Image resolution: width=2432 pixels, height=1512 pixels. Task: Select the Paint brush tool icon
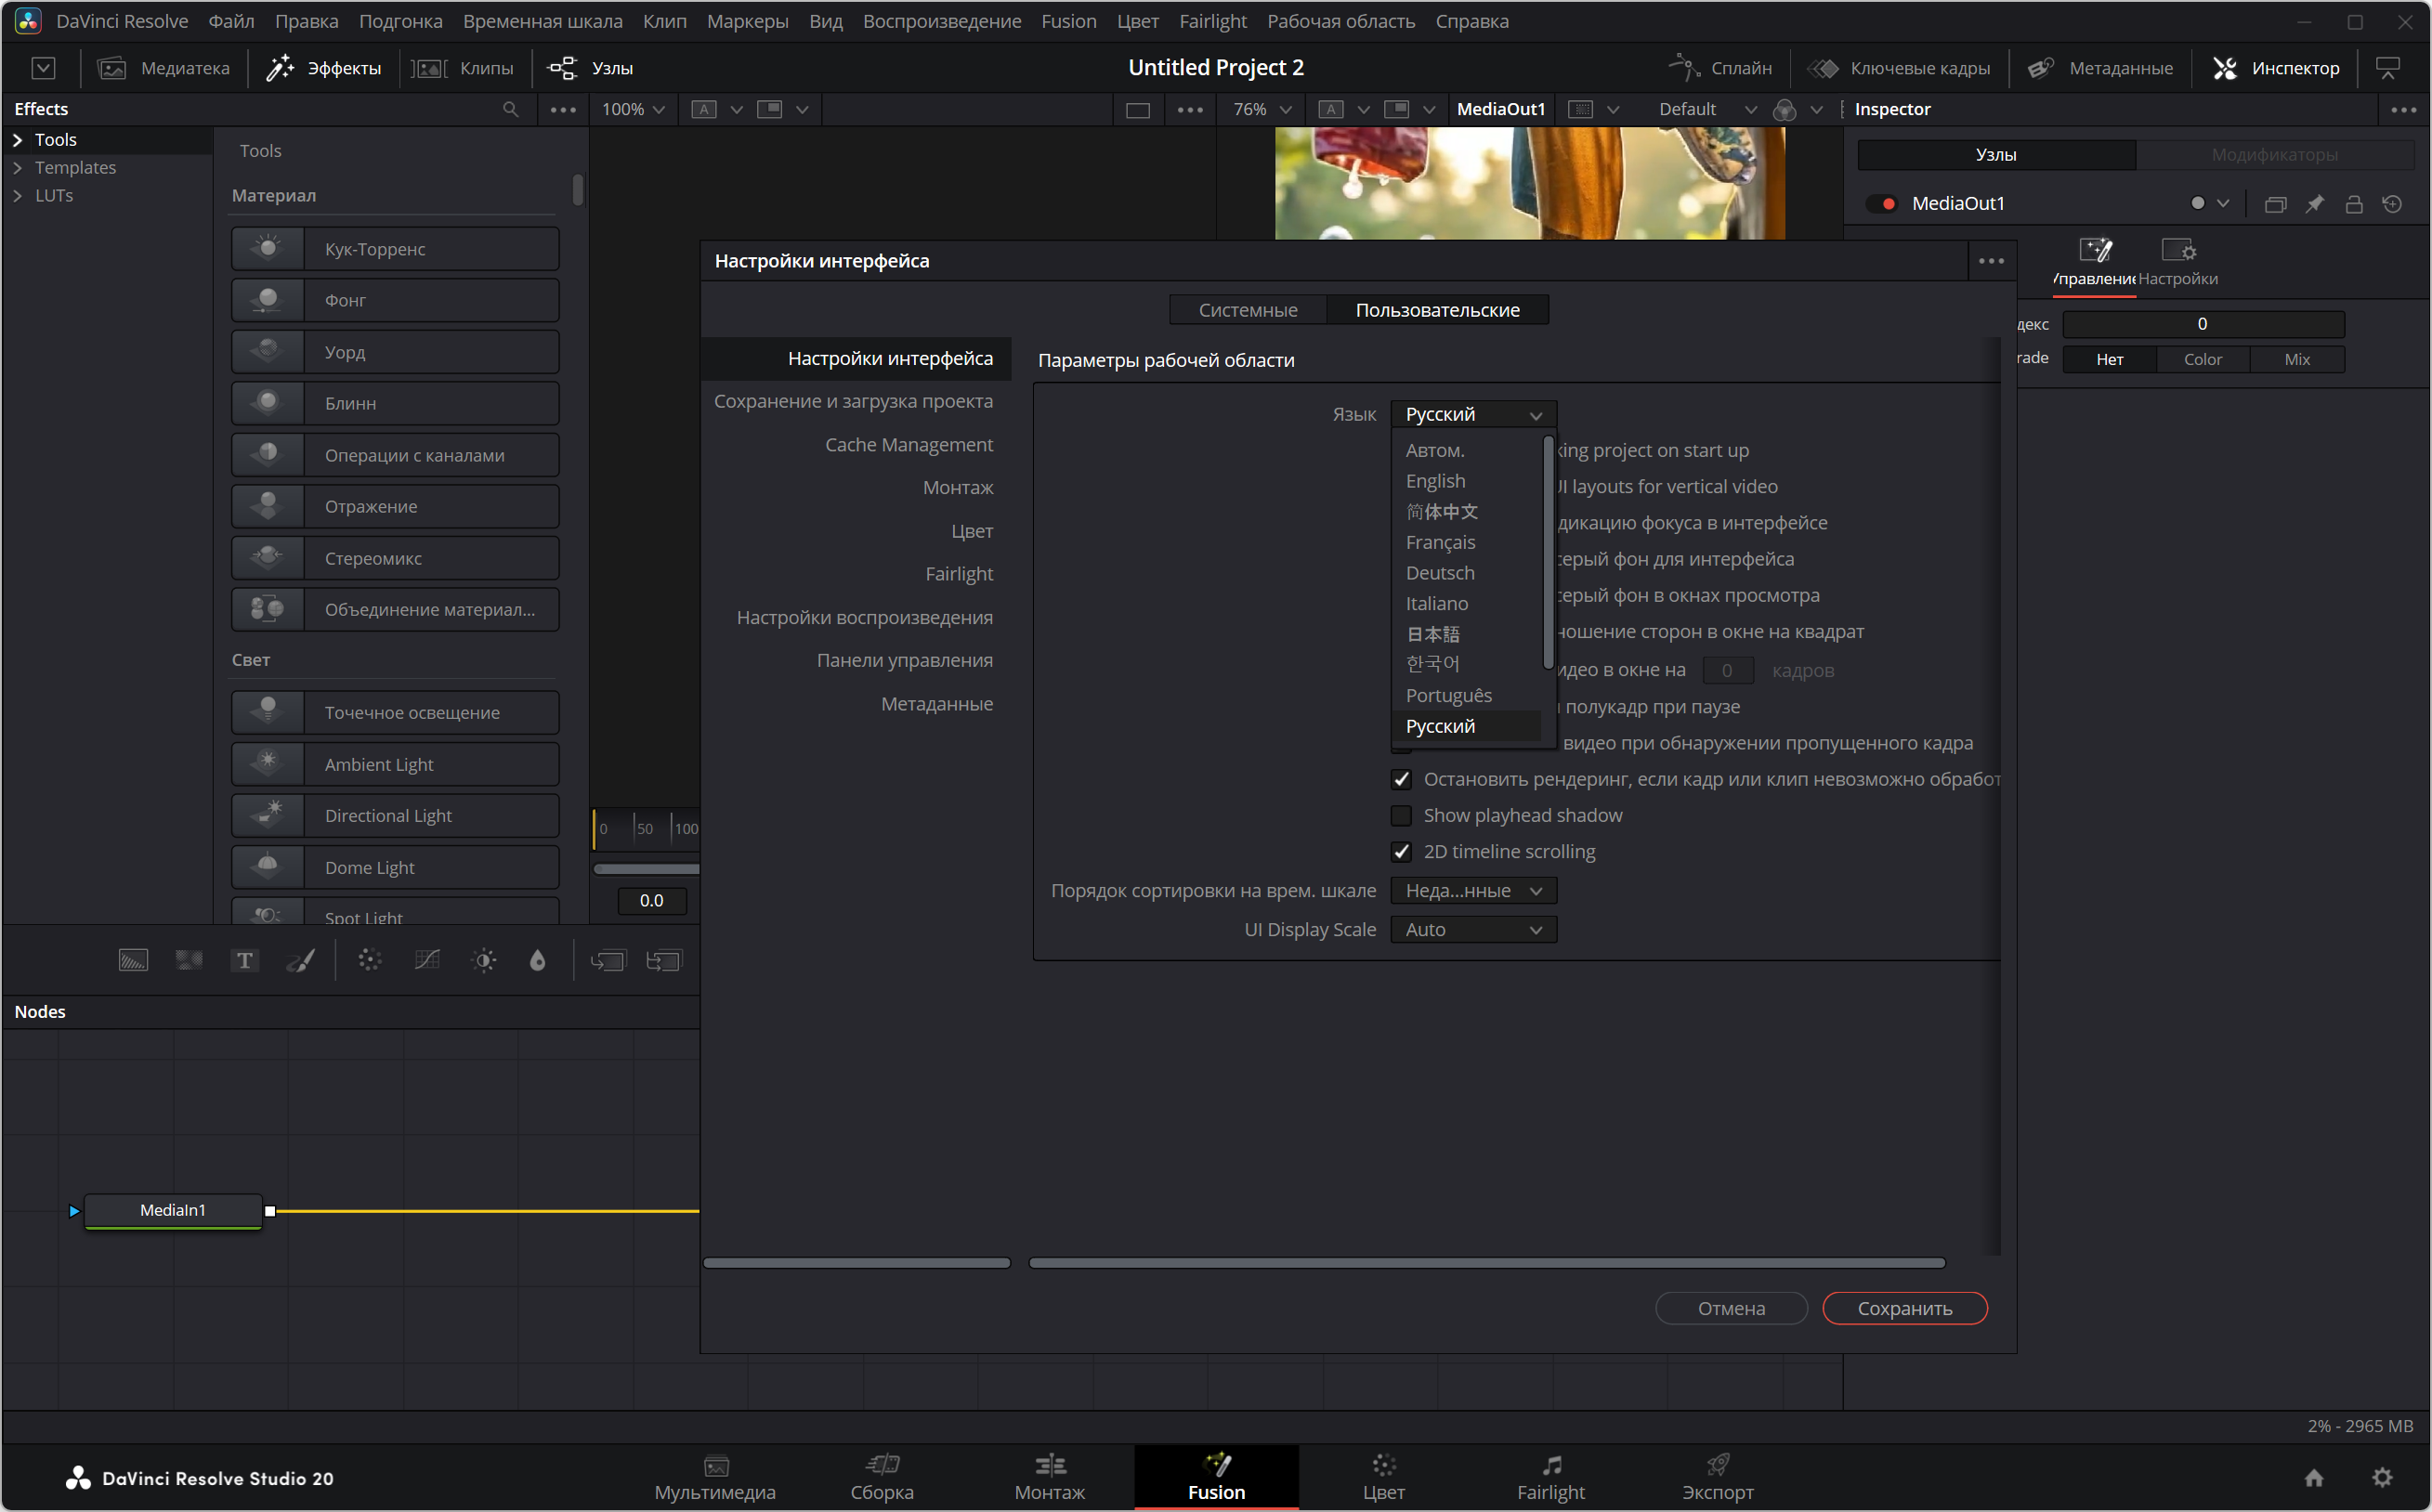[300, 961]
